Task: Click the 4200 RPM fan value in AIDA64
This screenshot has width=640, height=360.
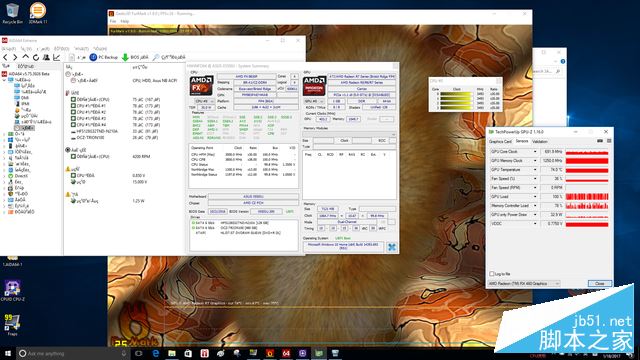Action: pyautogui.click(x=141, y=156)
